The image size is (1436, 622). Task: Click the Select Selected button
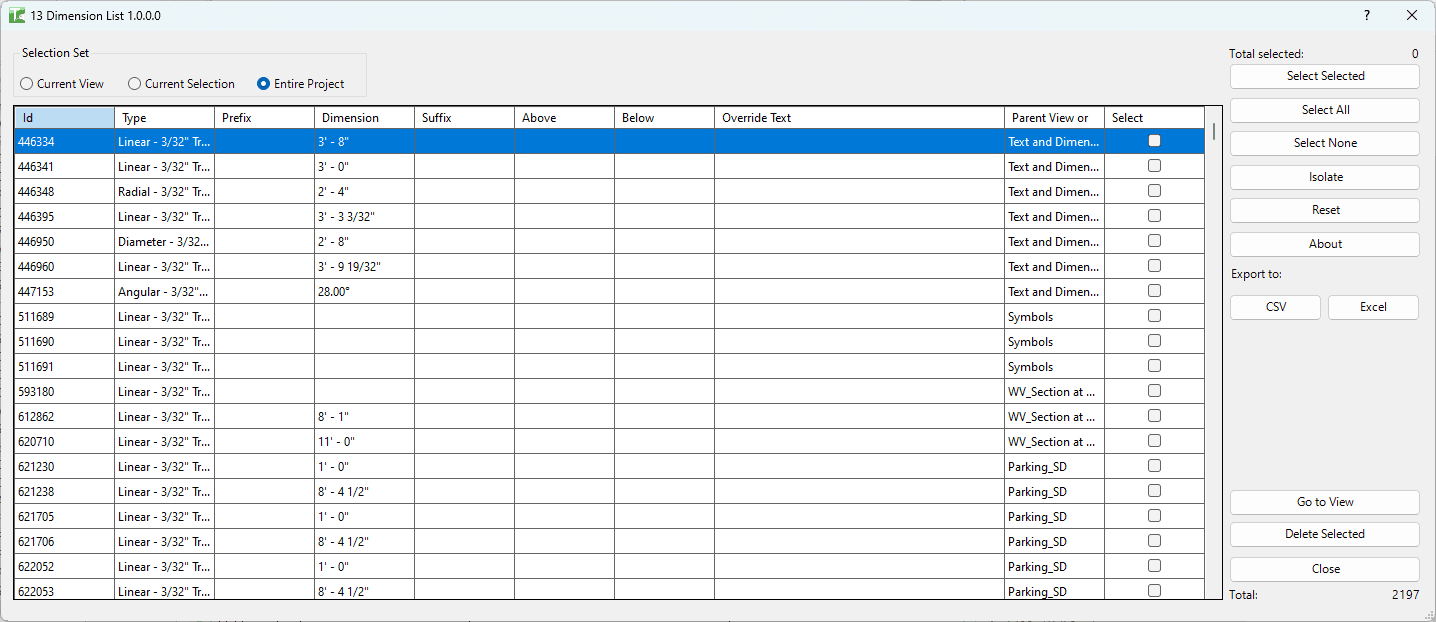click(1325, 76)
